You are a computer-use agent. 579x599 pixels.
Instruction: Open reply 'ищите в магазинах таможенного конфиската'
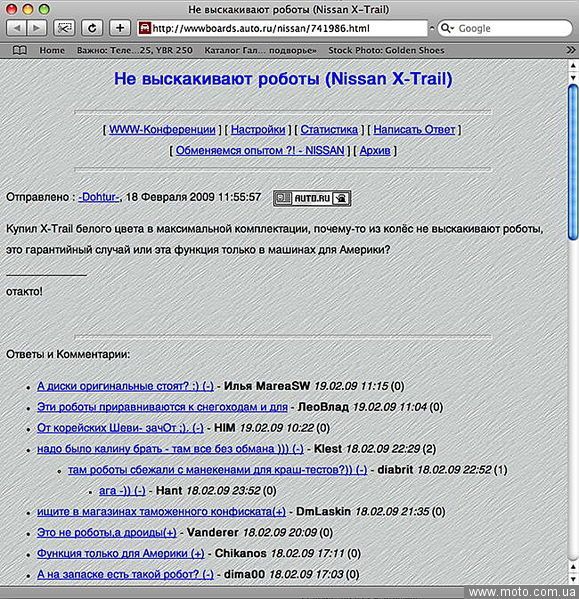coord(161,512)
